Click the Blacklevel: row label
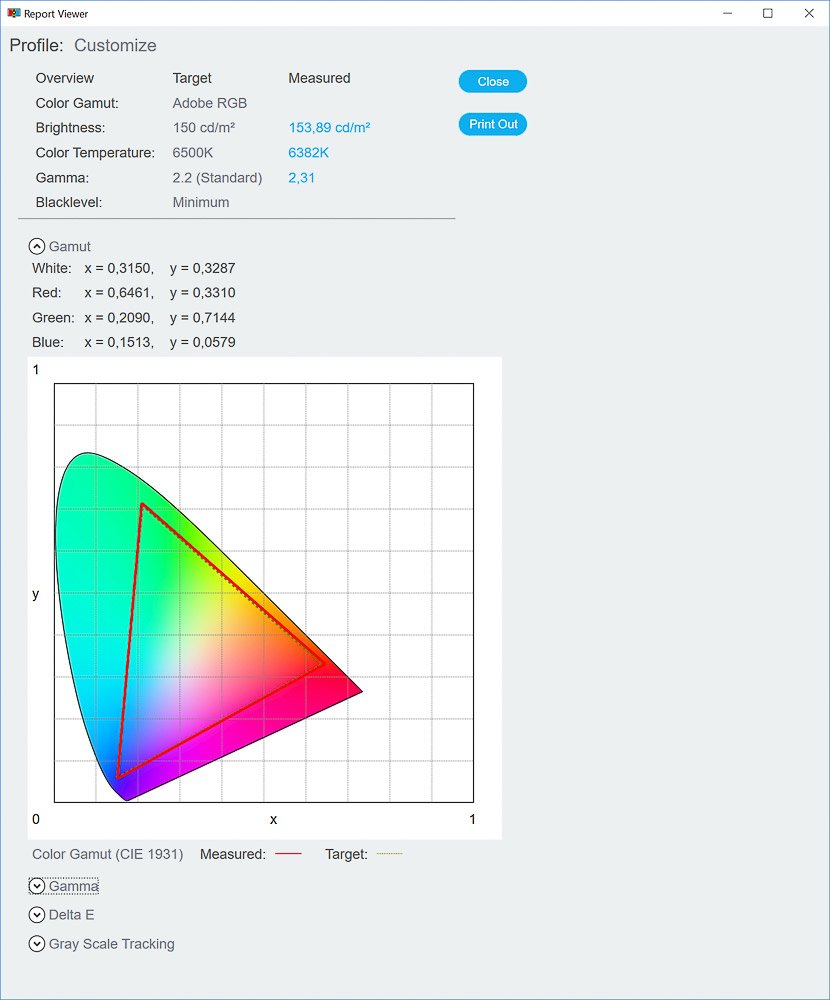Viewport: 830px width, 1000px height. click(69, 202)
